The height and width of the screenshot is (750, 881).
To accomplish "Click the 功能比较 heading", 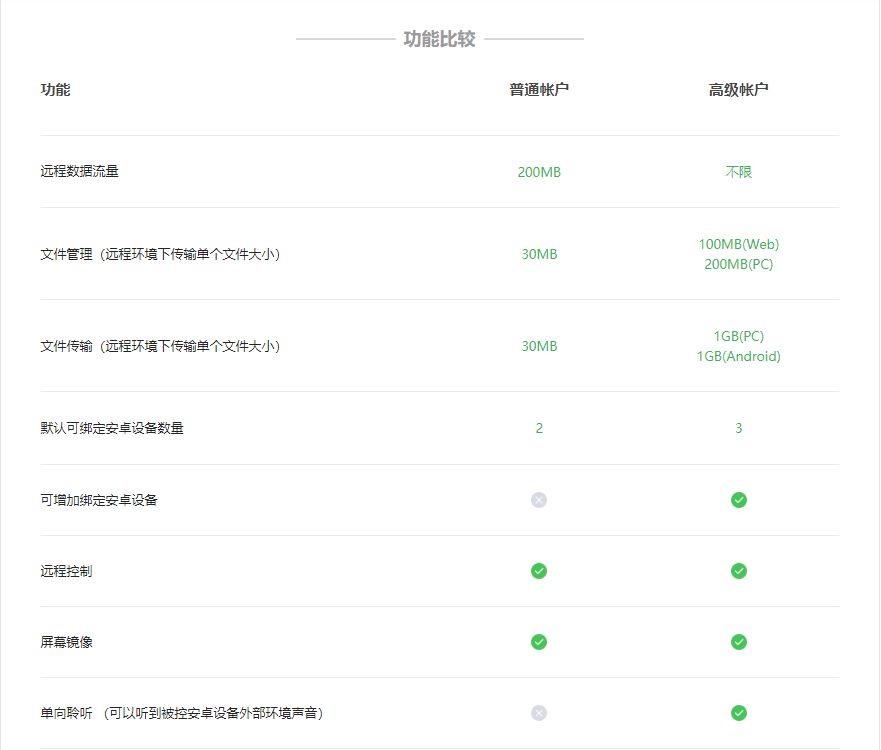I will pos(439,39).
